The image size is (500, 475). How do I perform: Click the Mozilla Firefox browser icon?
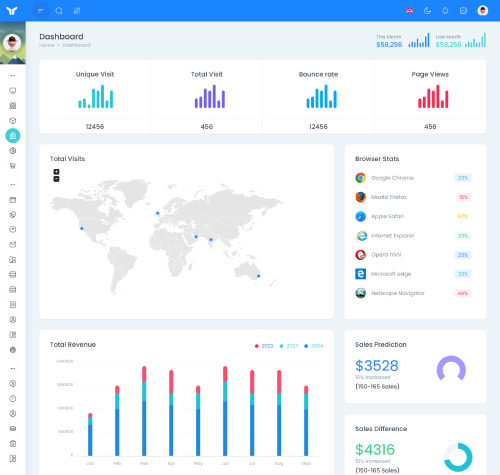[360, 197]
